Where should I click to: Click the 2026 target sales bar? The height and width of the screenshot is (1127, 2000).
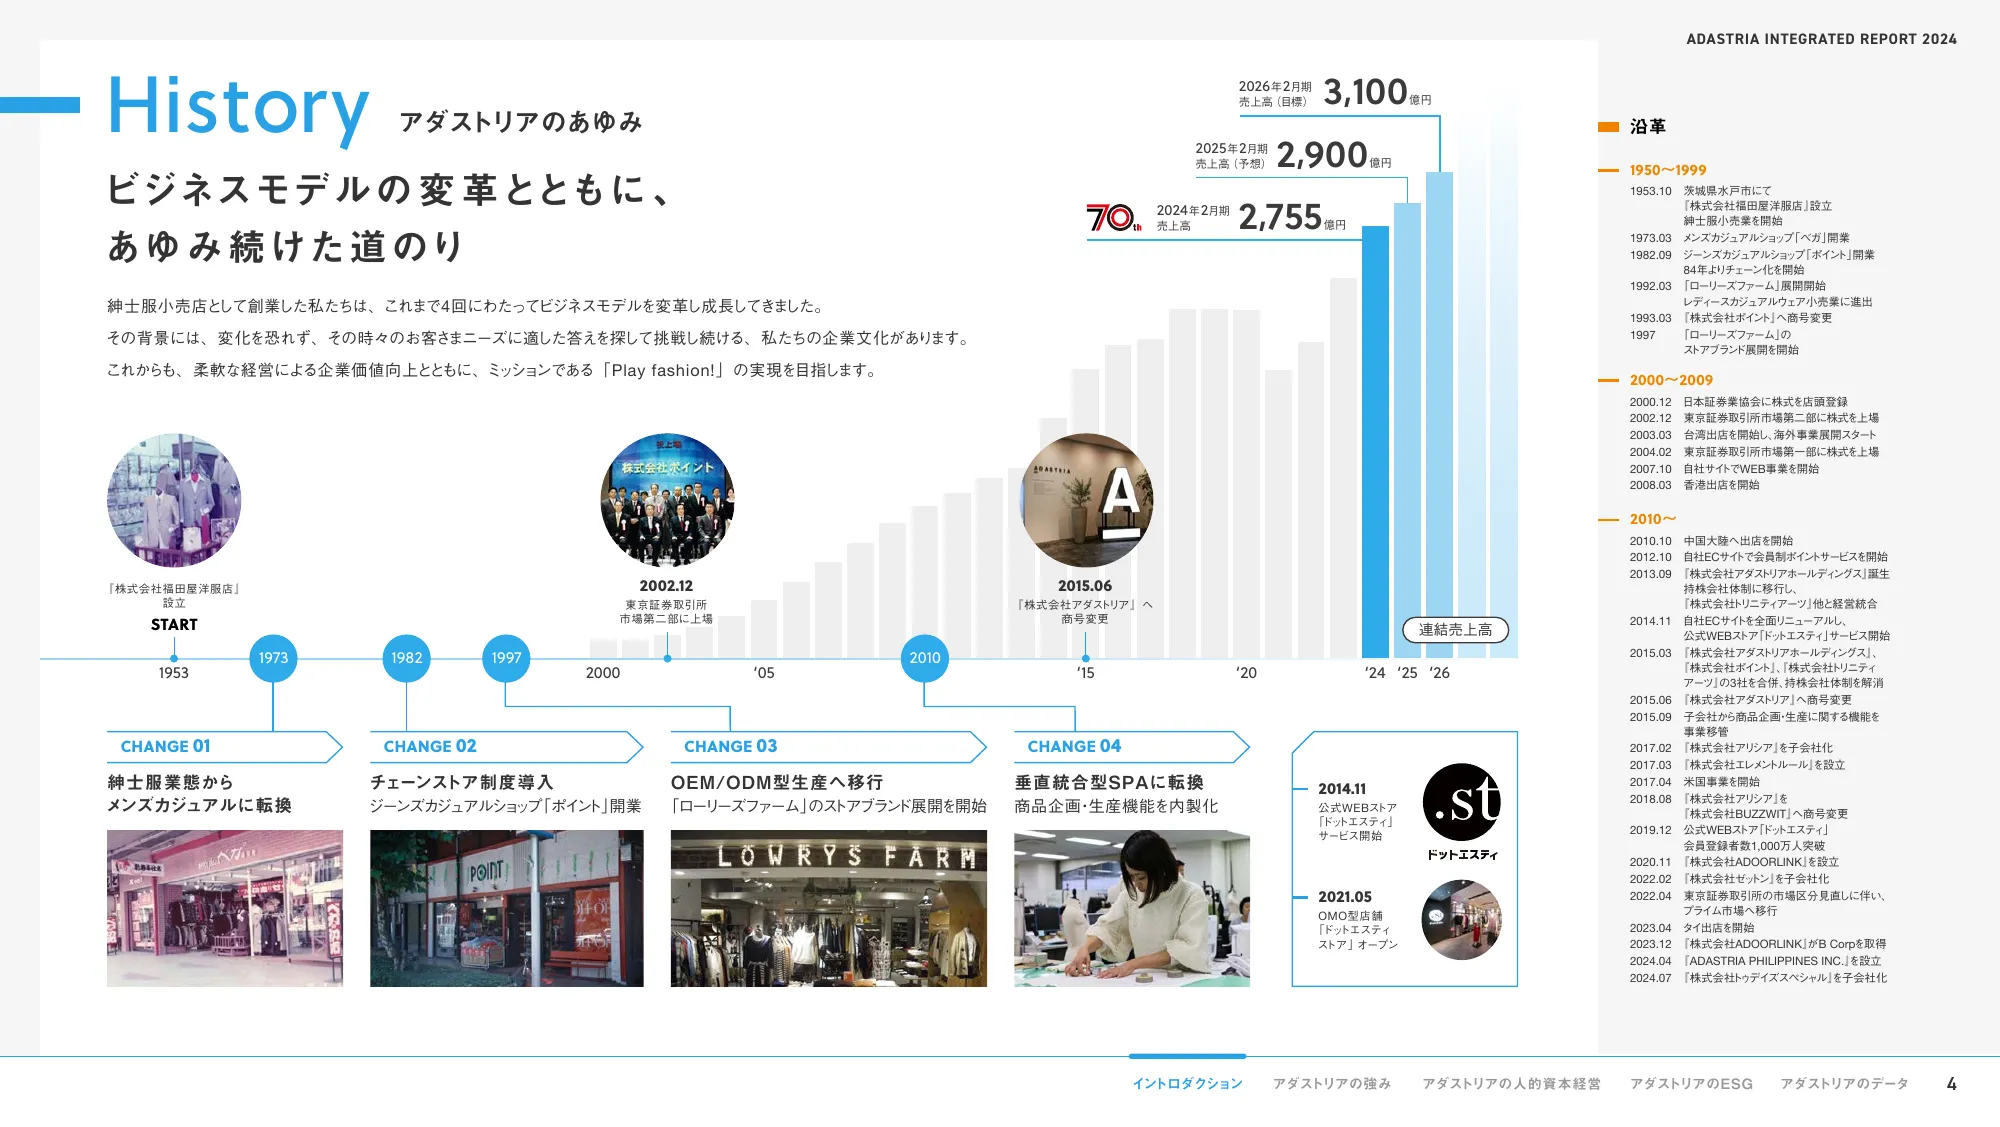pos(1439,415)
